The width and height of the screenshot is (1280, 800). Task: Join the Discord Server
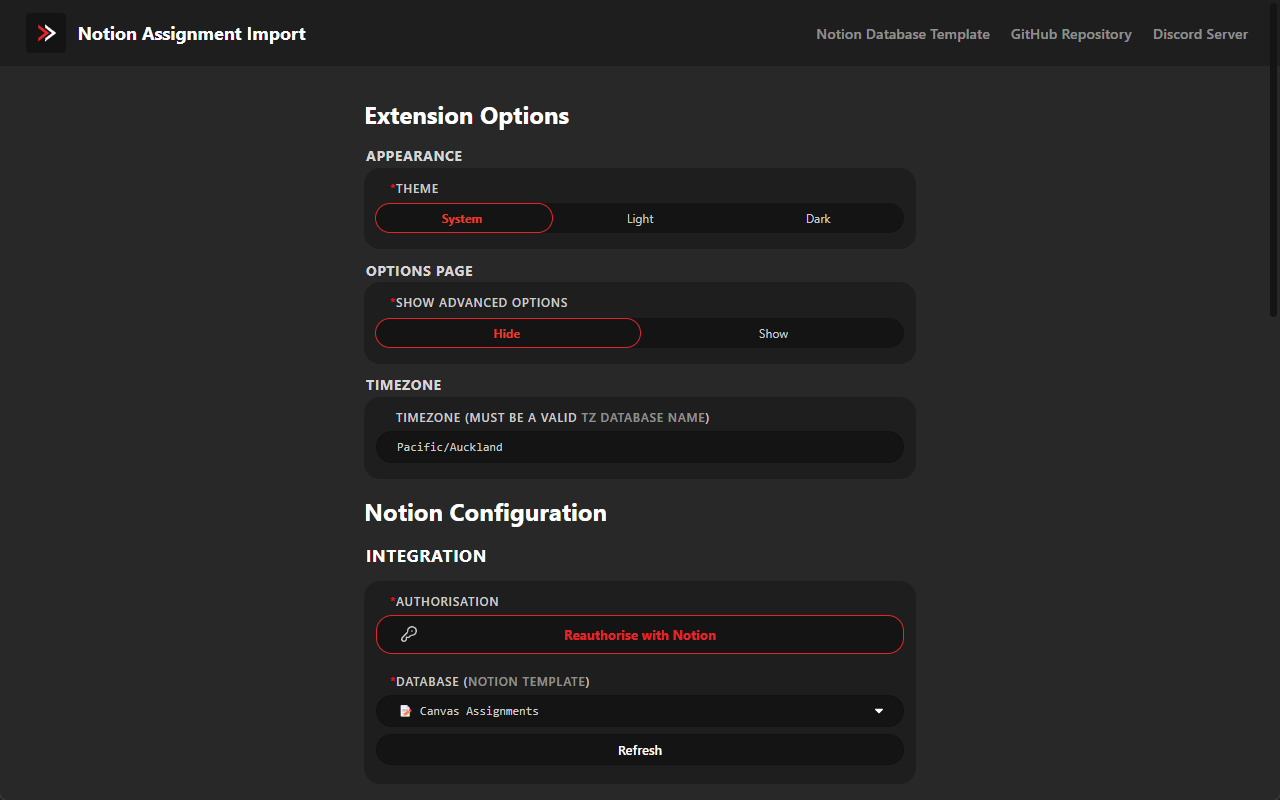(x=1200, y=33)
